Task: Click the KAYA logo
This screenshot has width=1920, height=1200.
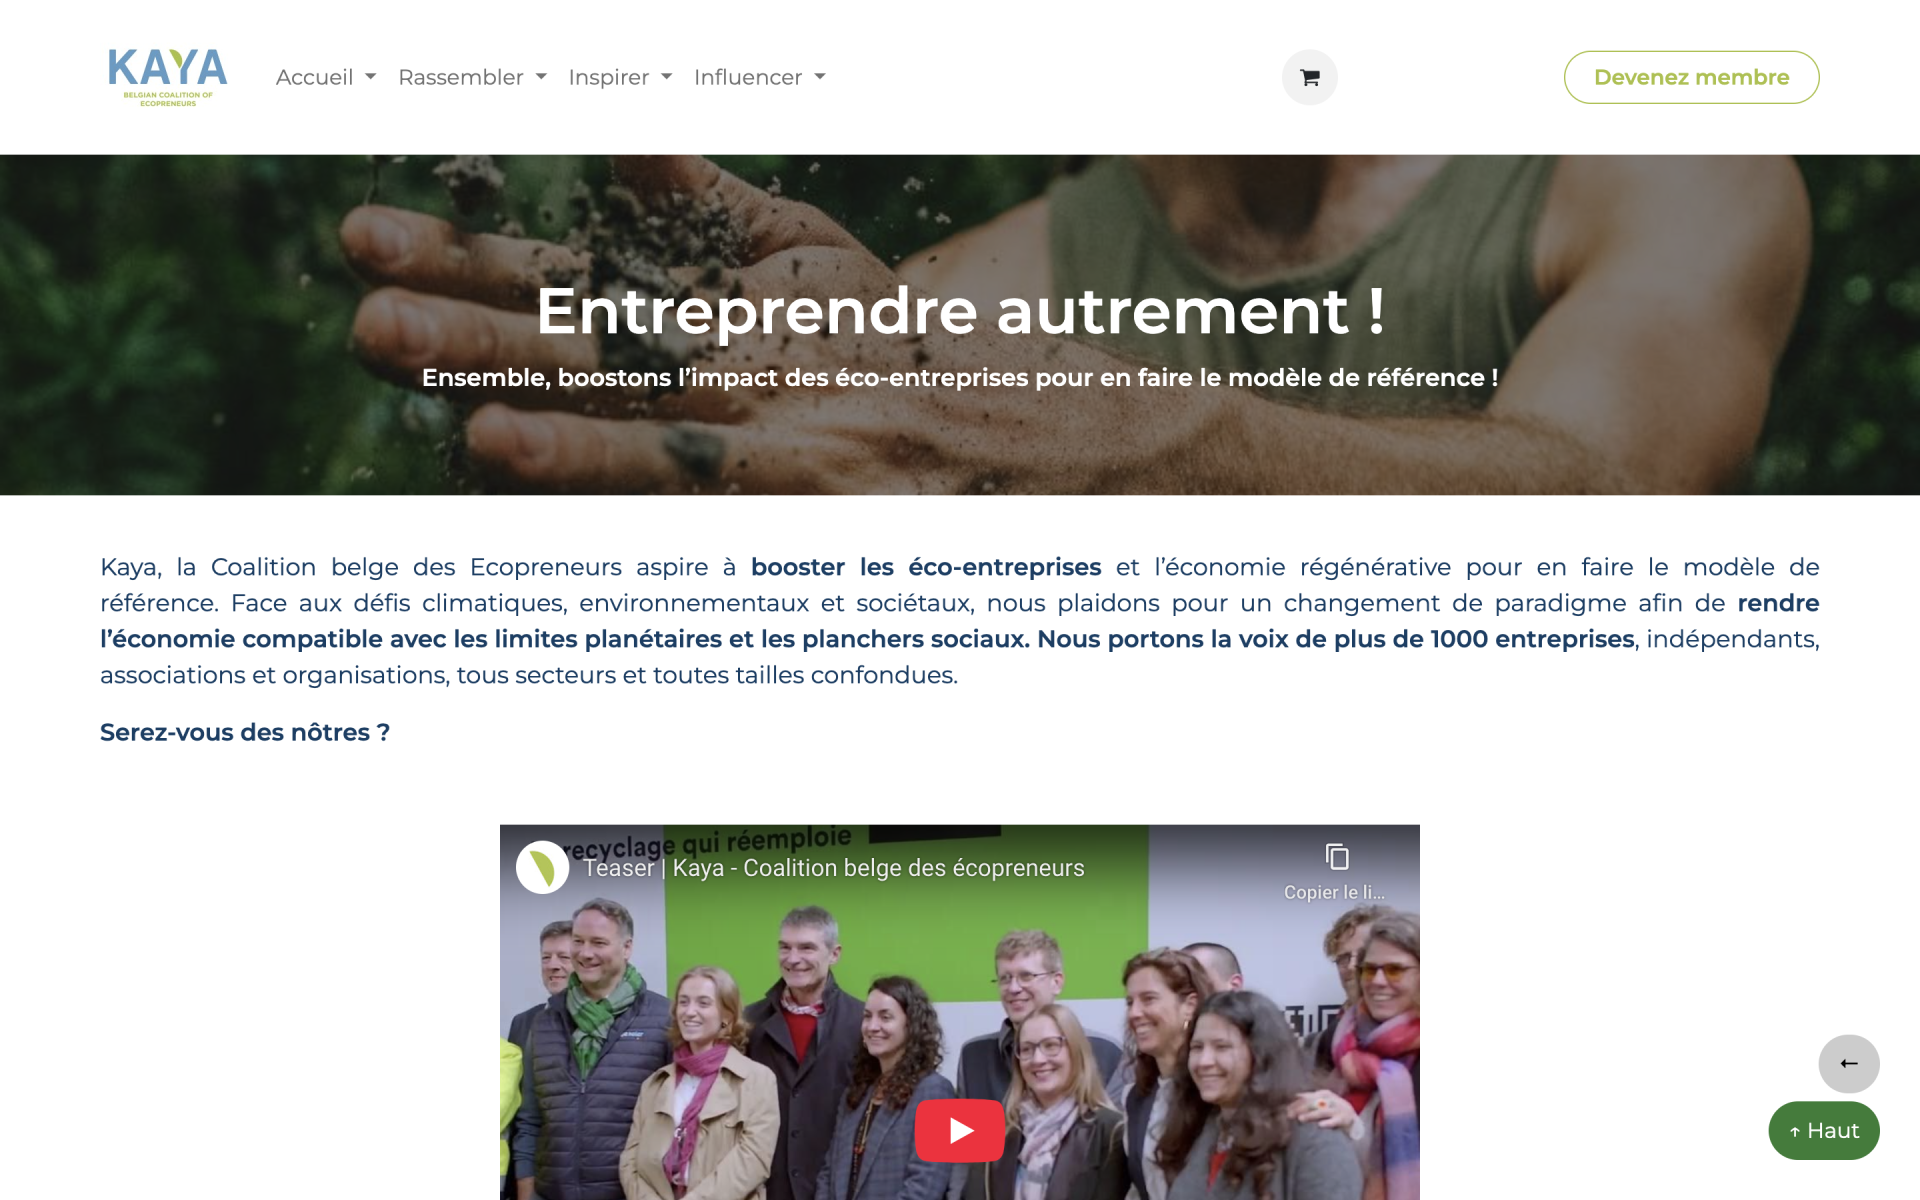Action: (168, 77)
